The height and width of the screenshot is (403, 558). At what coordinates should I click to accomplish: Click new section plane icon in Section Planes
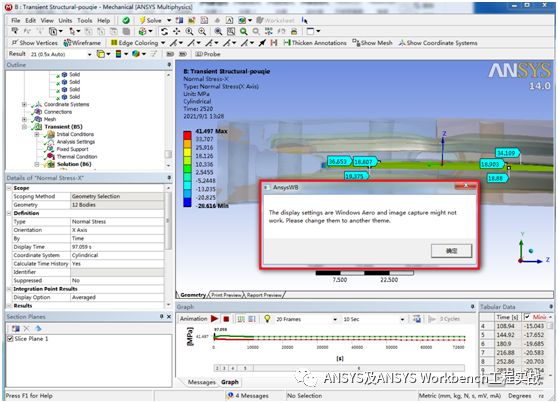click(x=16, y=328)
